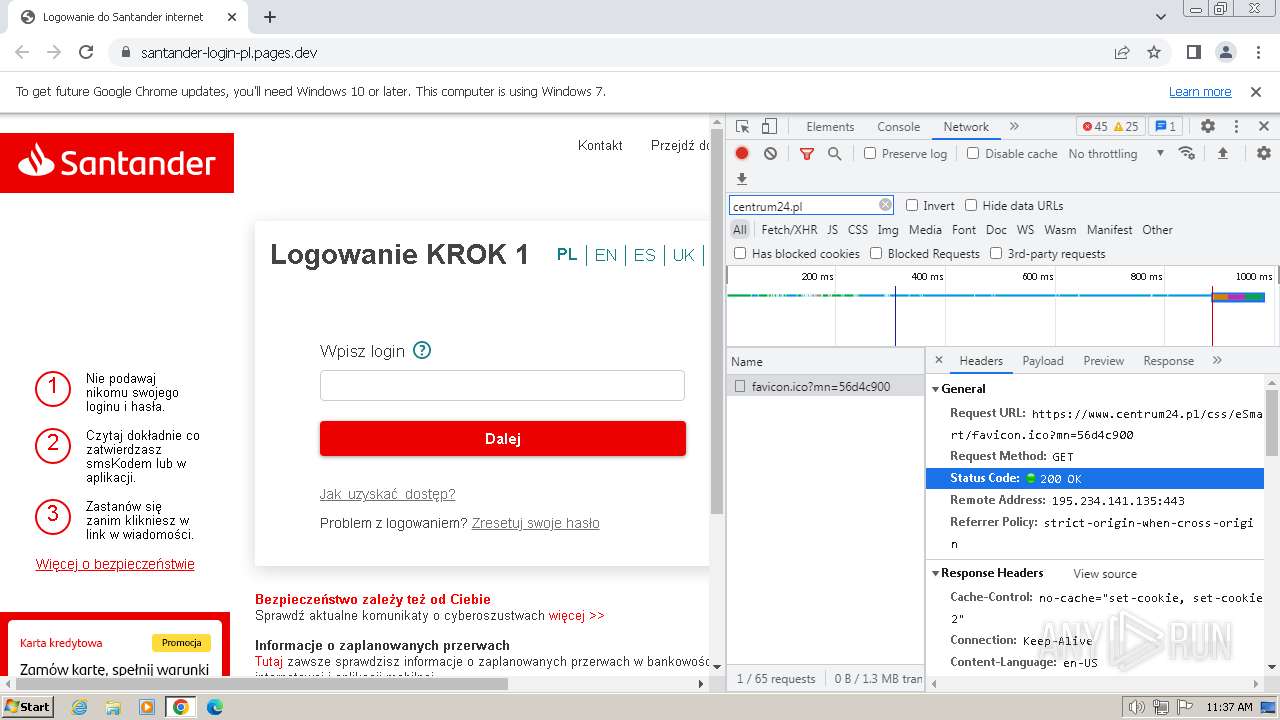
Task: Bookmark this page star icon
Action: 1154,53
